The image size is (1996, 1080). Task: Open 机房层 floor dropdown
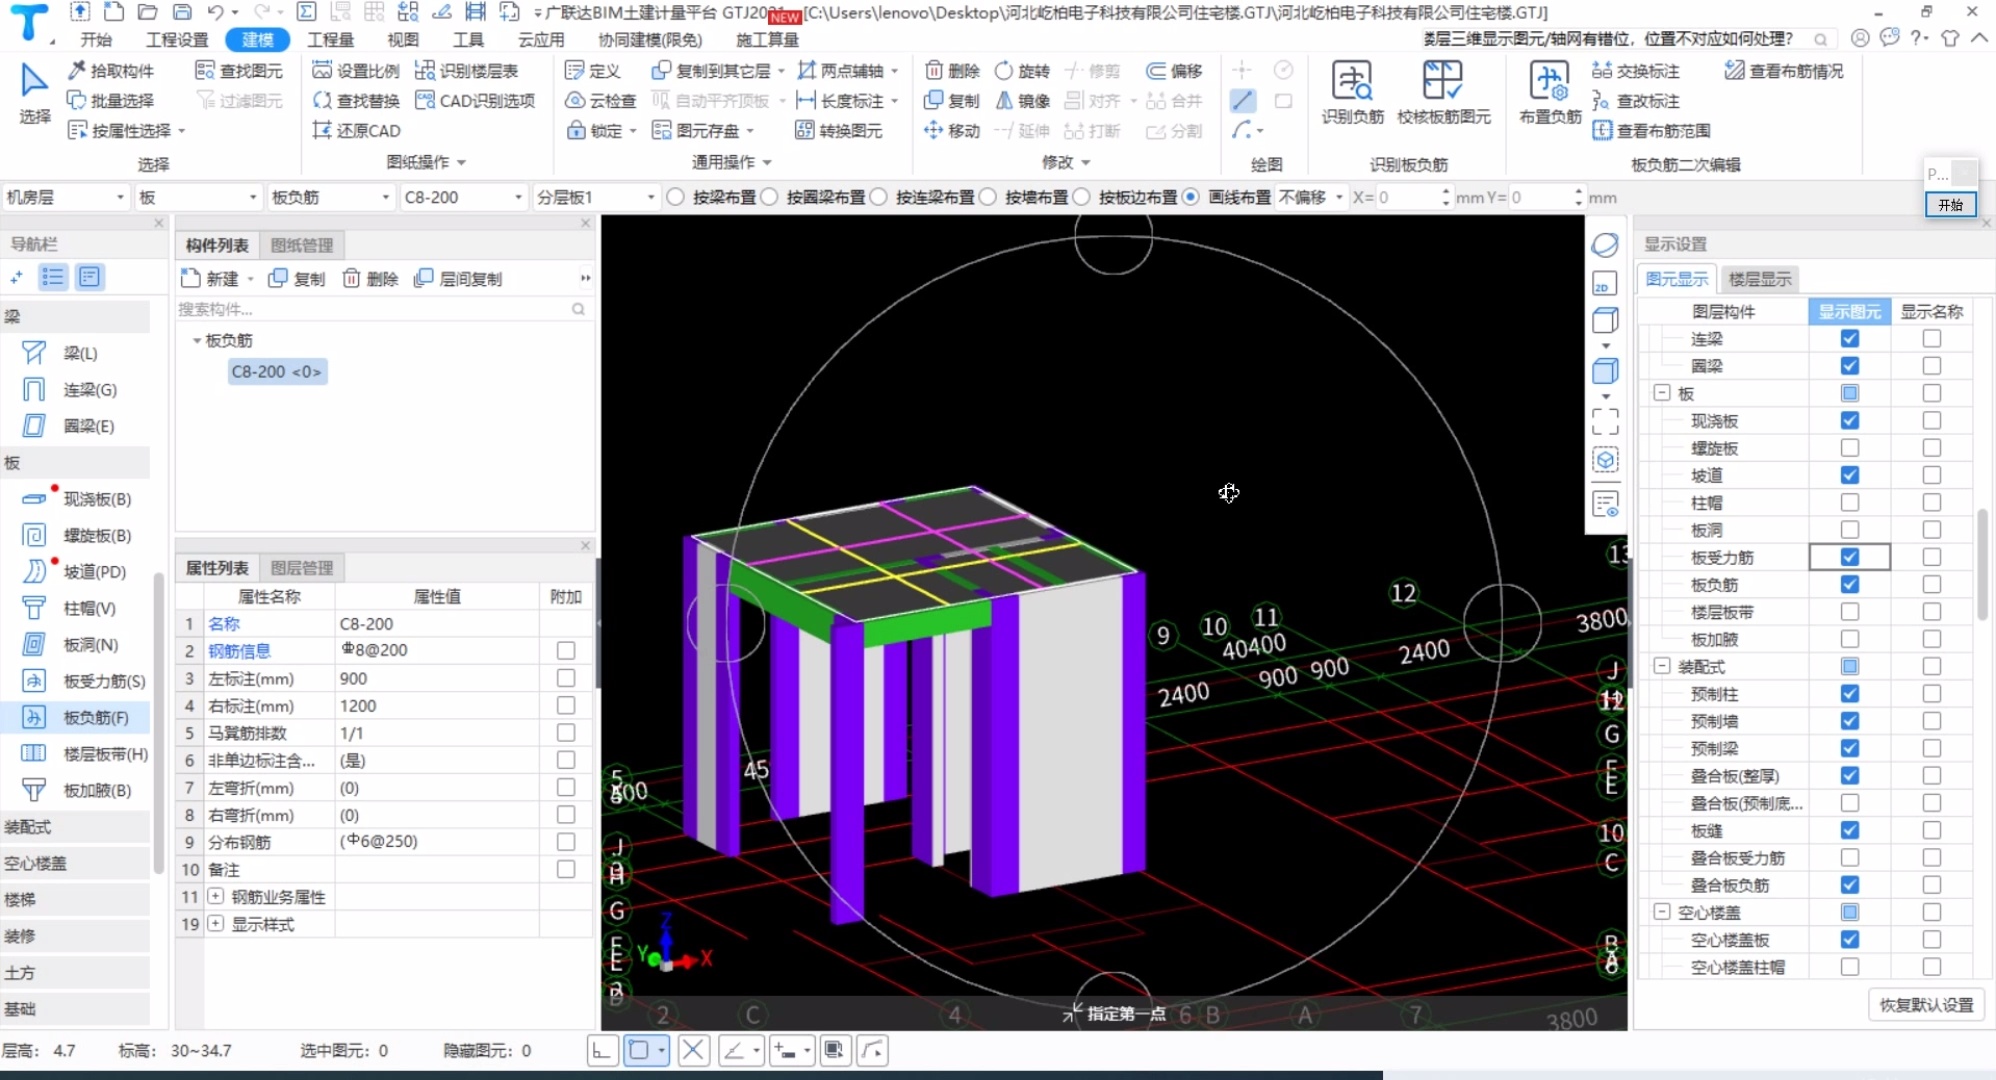coord(66,197)
